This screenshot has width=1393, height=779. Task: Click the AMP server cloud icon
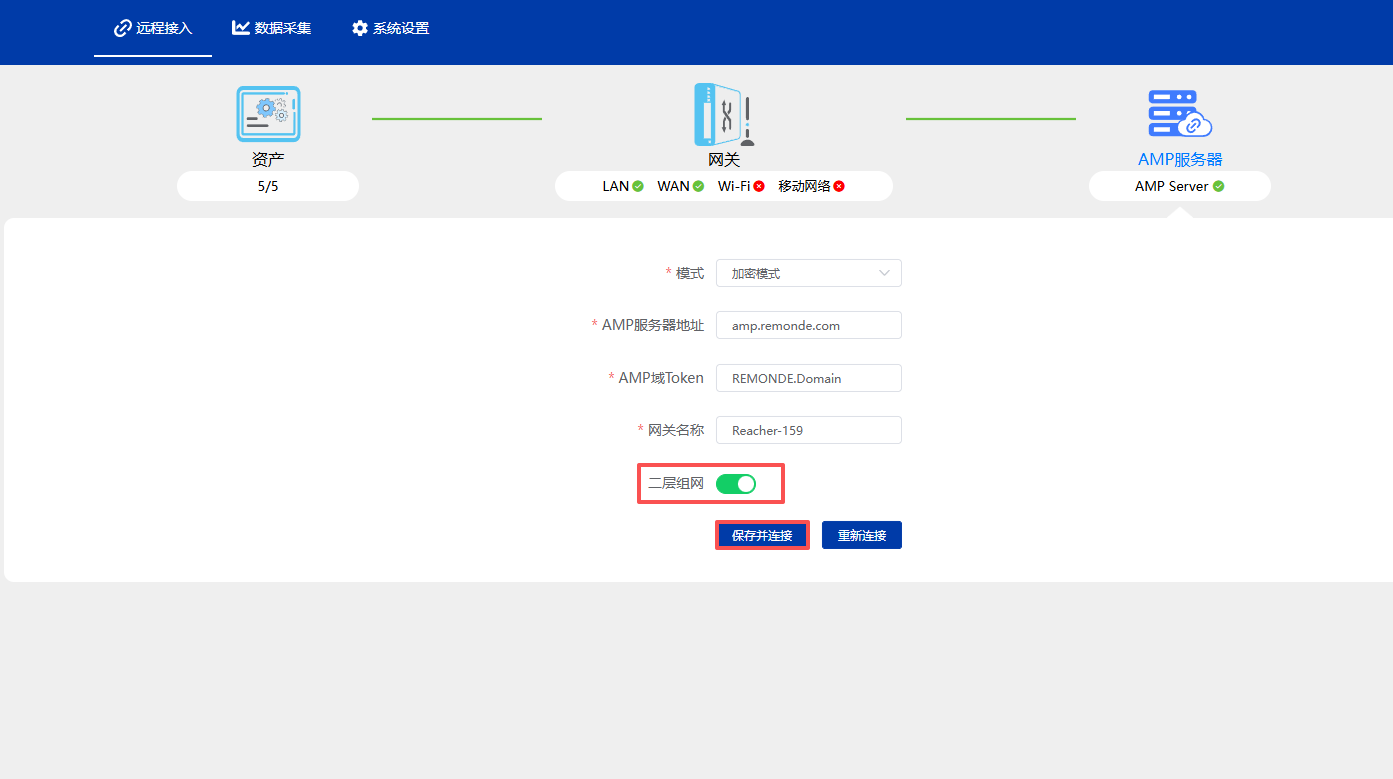point(1180,114)
